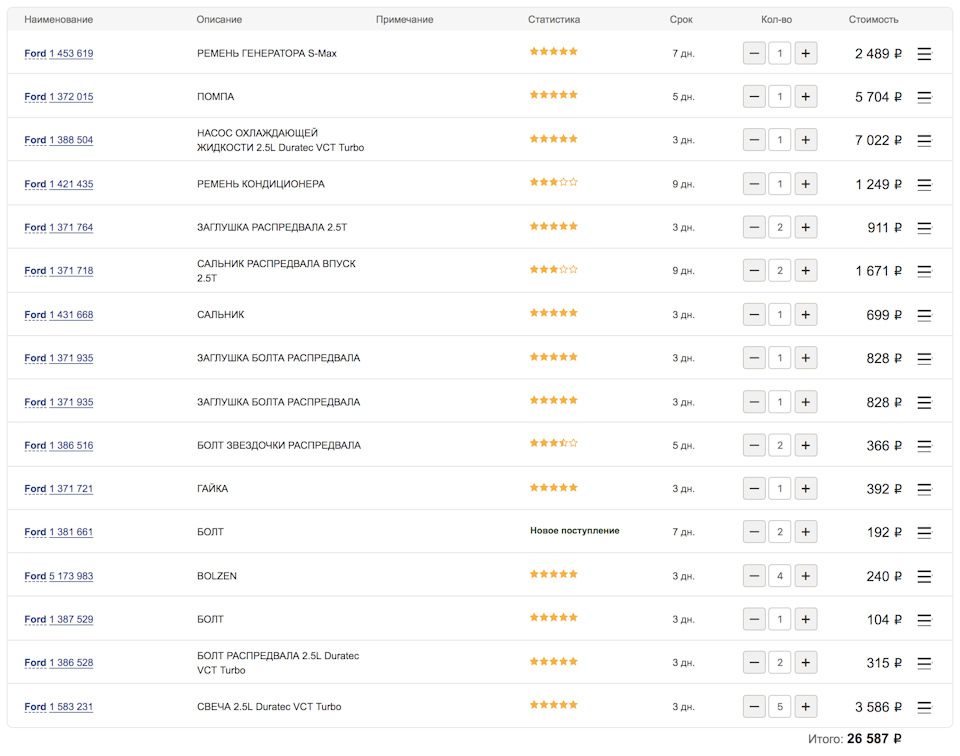Click quantity field for САЛЬНИК РАСПРЕДВАЛА ВПУСК
This screenshot has height=756, width=960.
[780, 271]
